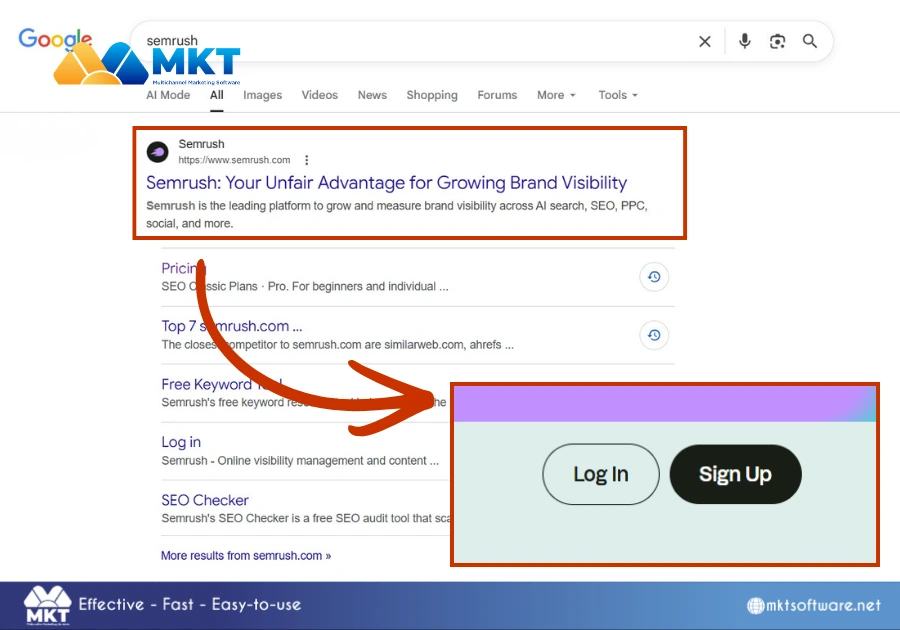
Task: Expand the More dropdown
Action: pos(556,95)
